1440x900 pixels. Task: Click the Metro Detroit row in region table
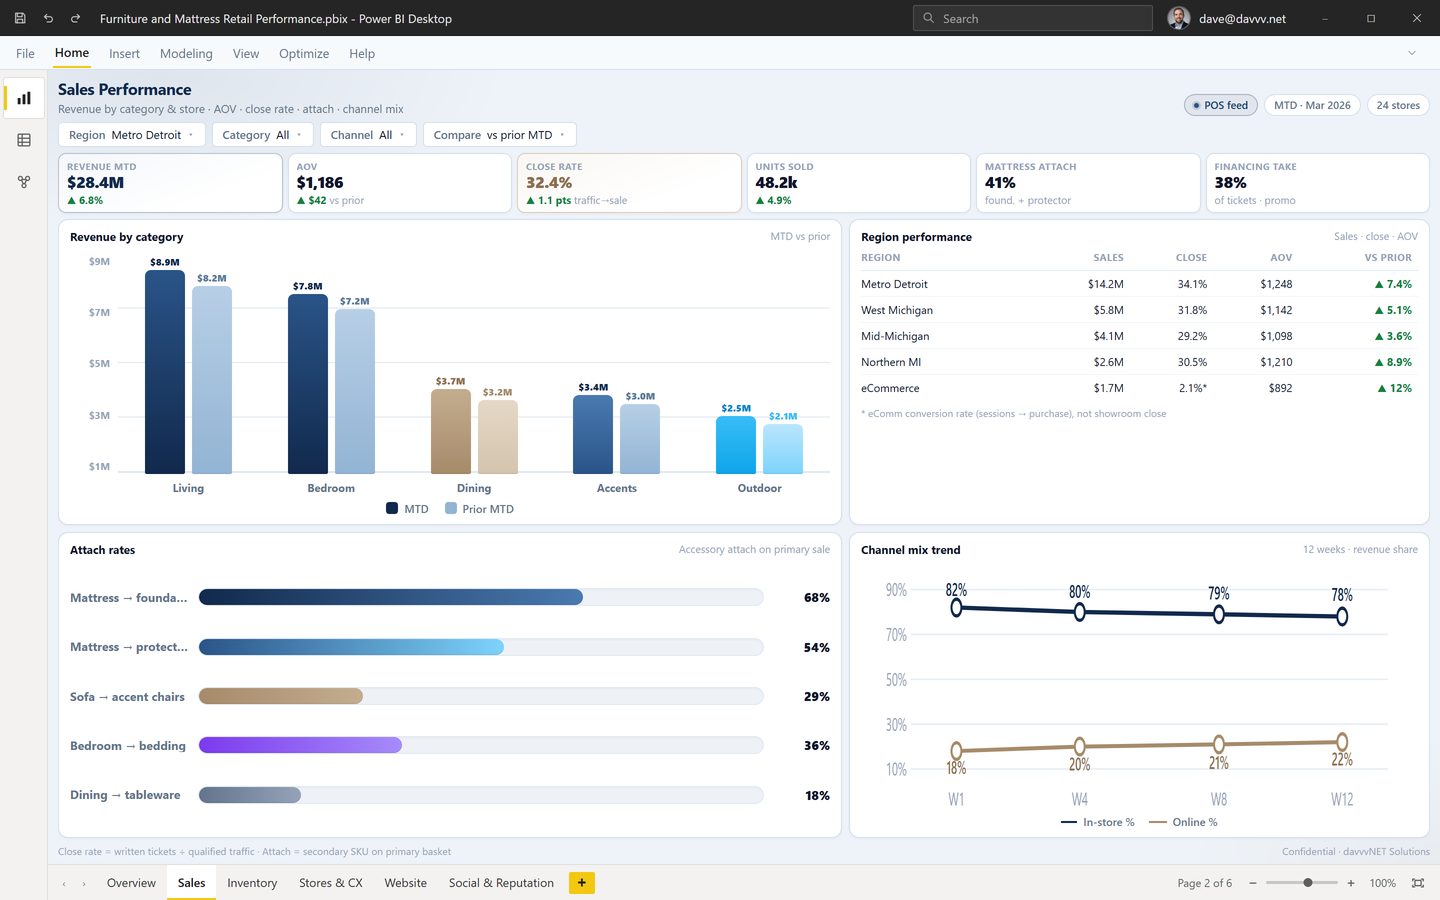[1139, 284]
